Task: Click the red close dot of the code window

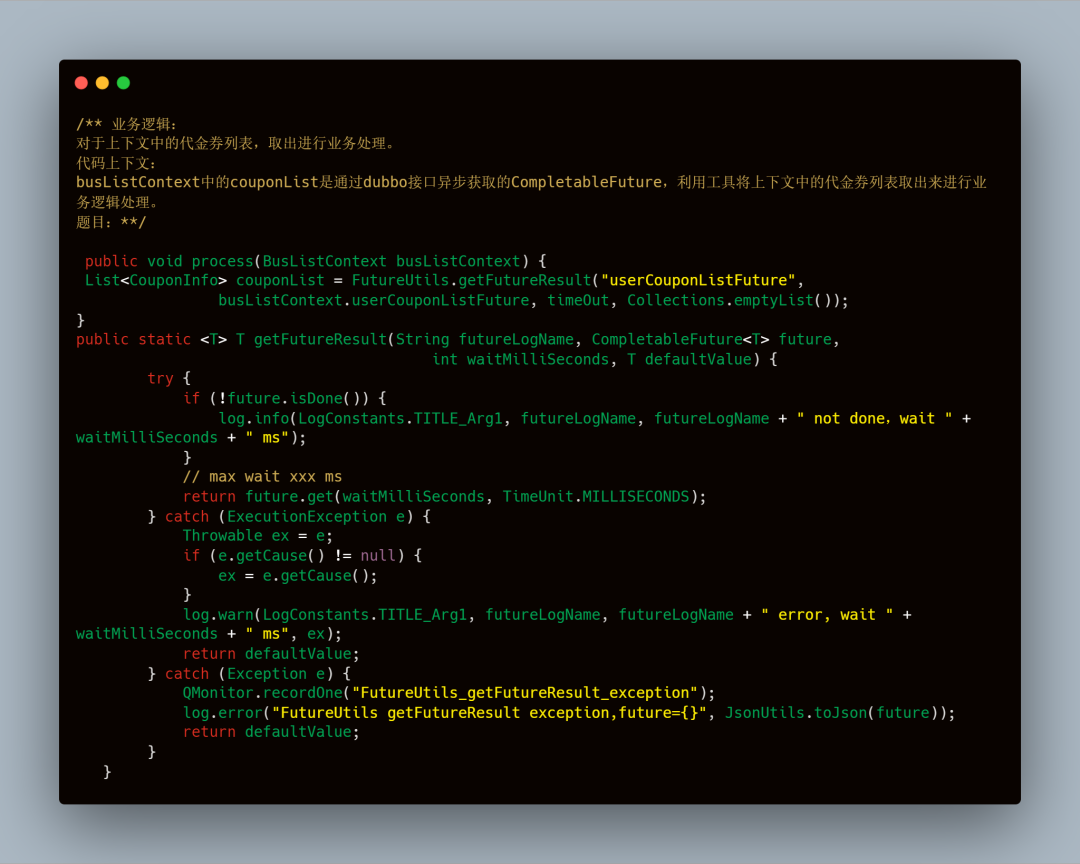Action: pyautogui.click(x=81, y=83)
